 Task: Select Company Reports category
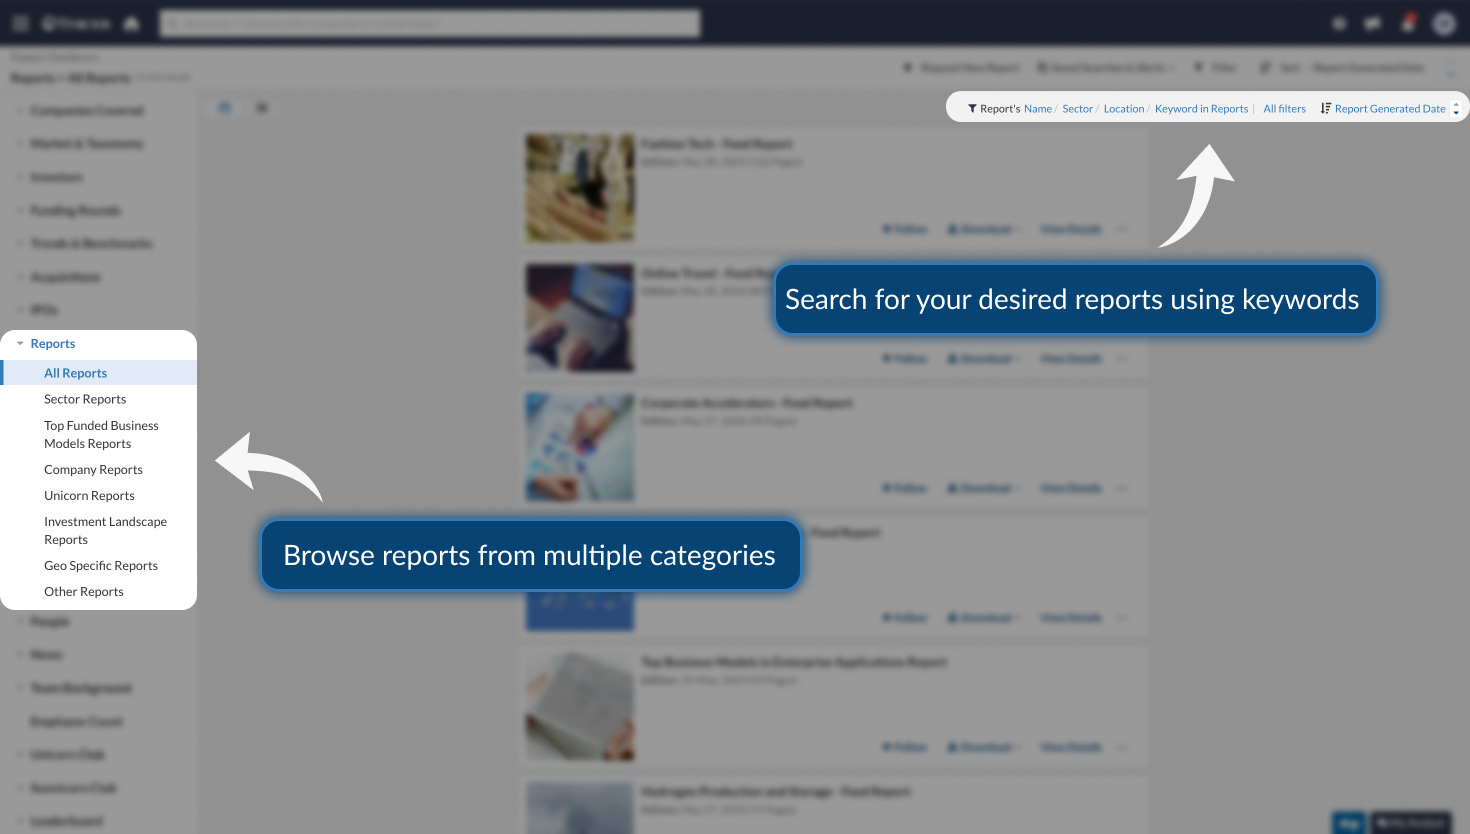point(93,470)
